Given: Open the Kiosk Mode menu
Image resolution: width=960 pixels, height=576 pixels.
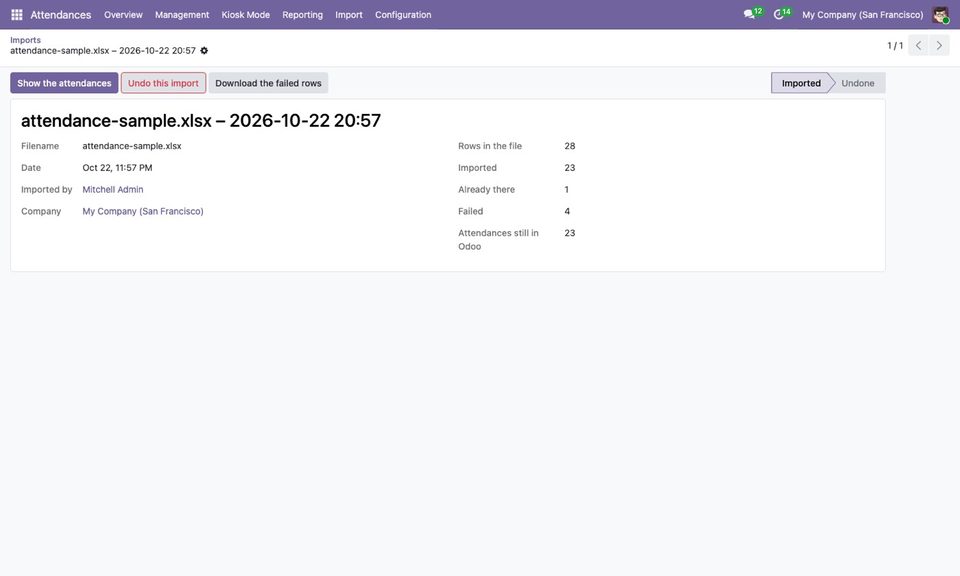Looking at the screenshot, I should point(246,15).
